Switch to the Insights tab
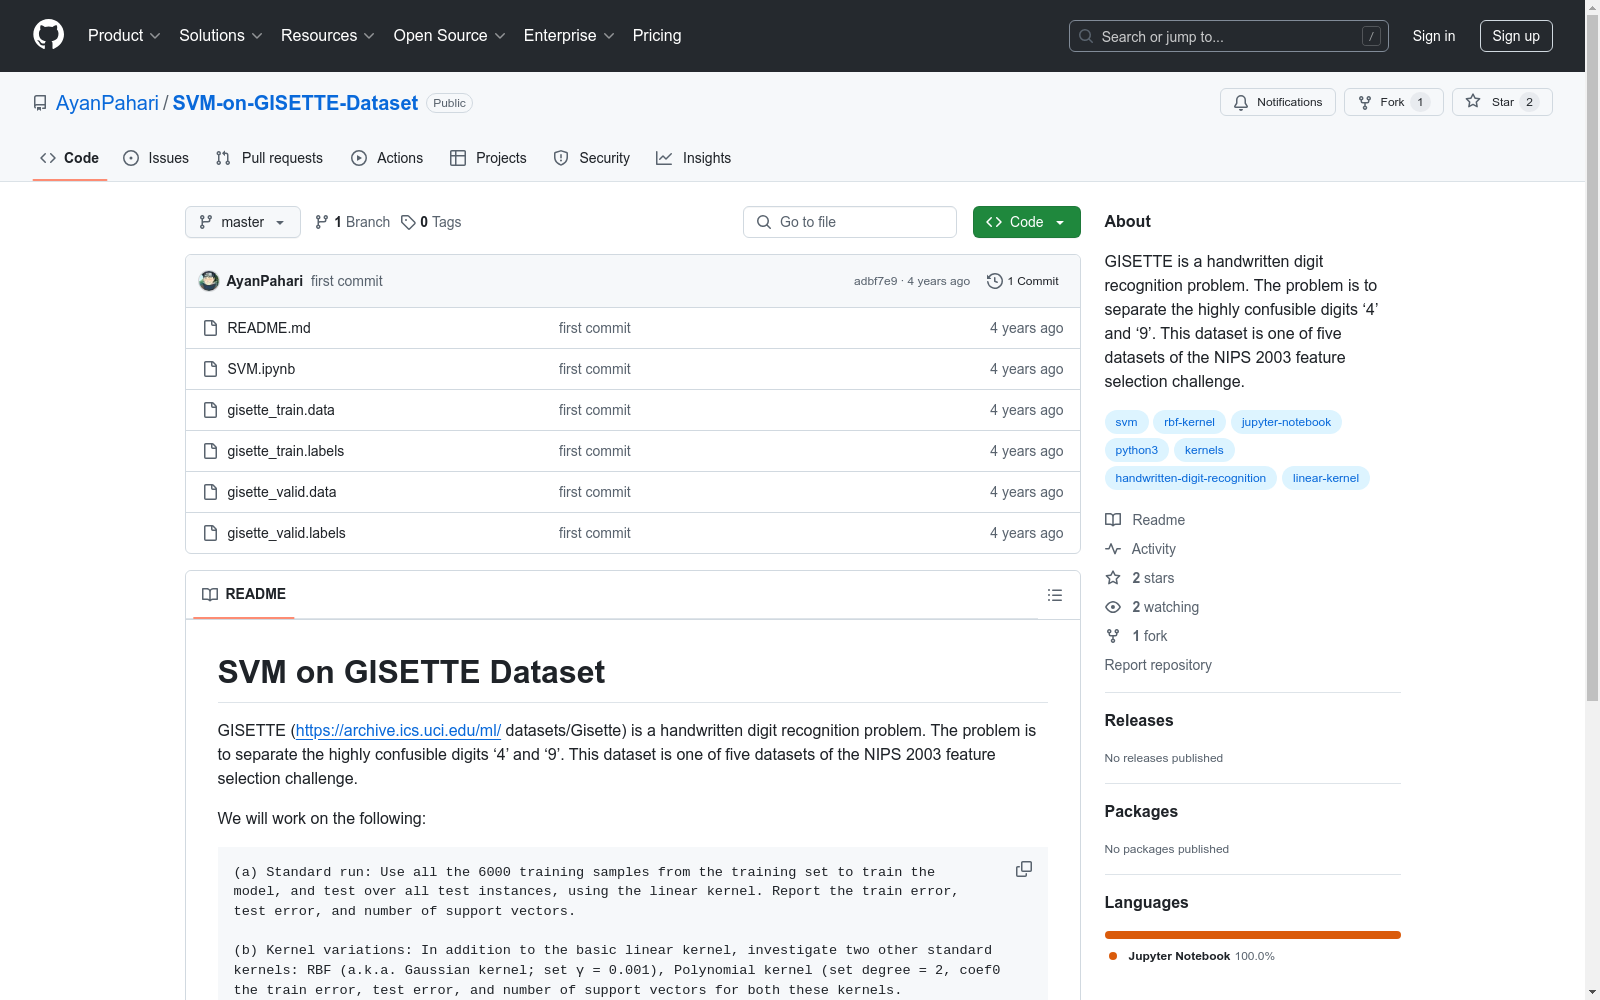 694,158
